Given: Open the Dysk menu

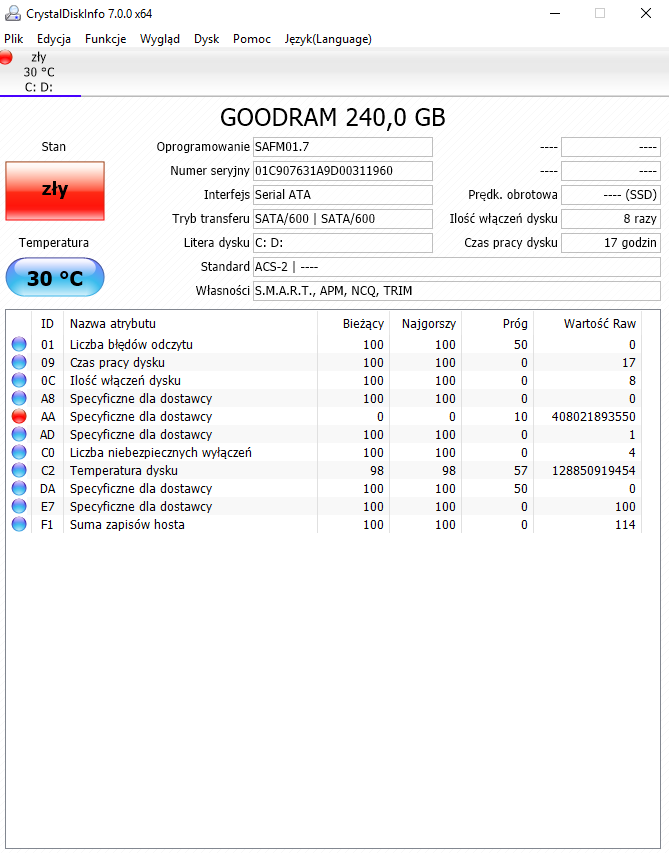Looking at the screenshot, I should tap(207, 39).
